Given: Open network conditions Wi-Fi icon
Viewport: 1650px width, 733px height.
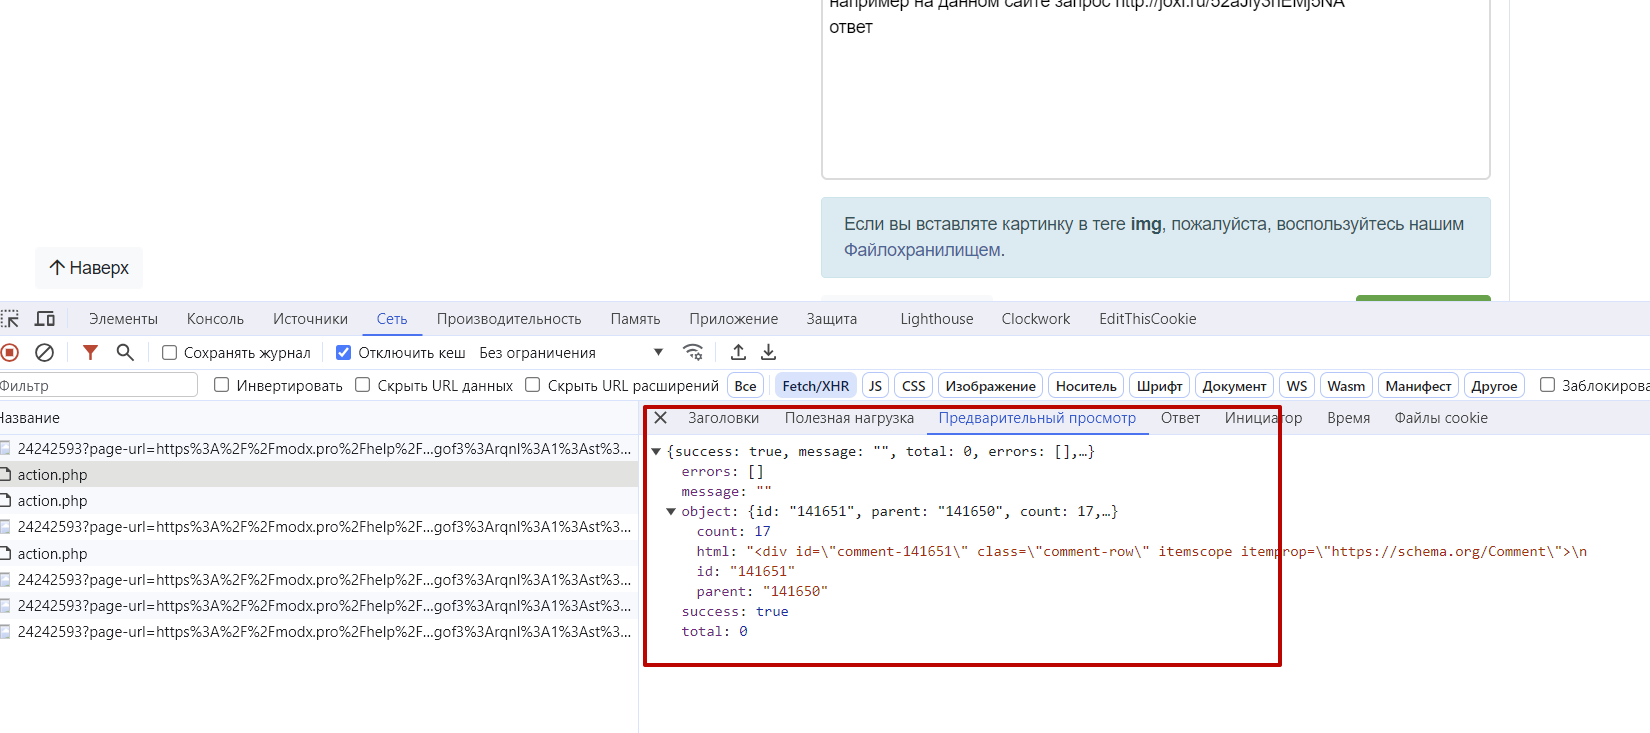Looking at the screenshot, I should [x=692, y=352].
